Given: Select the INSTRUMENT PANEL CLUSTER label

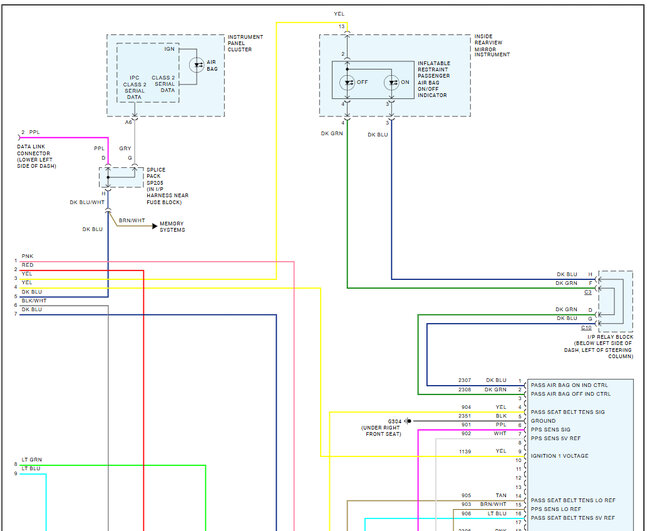Looking at the screenshot, I should [245, 43].
